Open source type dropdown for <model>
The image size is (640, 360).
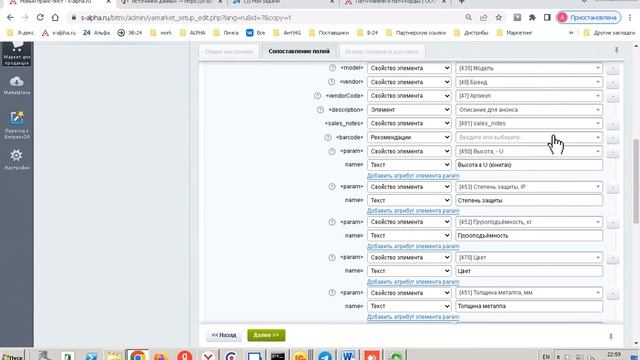[x=409, y=68]
